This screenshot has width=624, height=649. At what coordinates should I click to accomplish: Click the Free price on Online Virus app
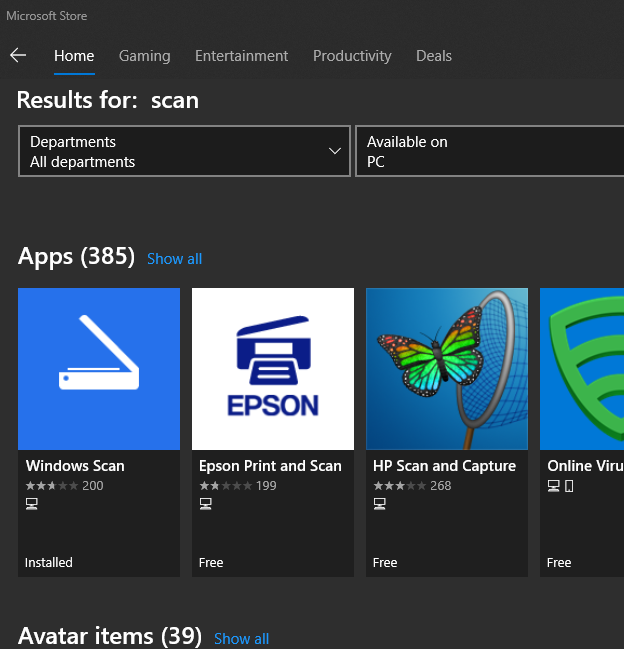[x=559, y=562]
